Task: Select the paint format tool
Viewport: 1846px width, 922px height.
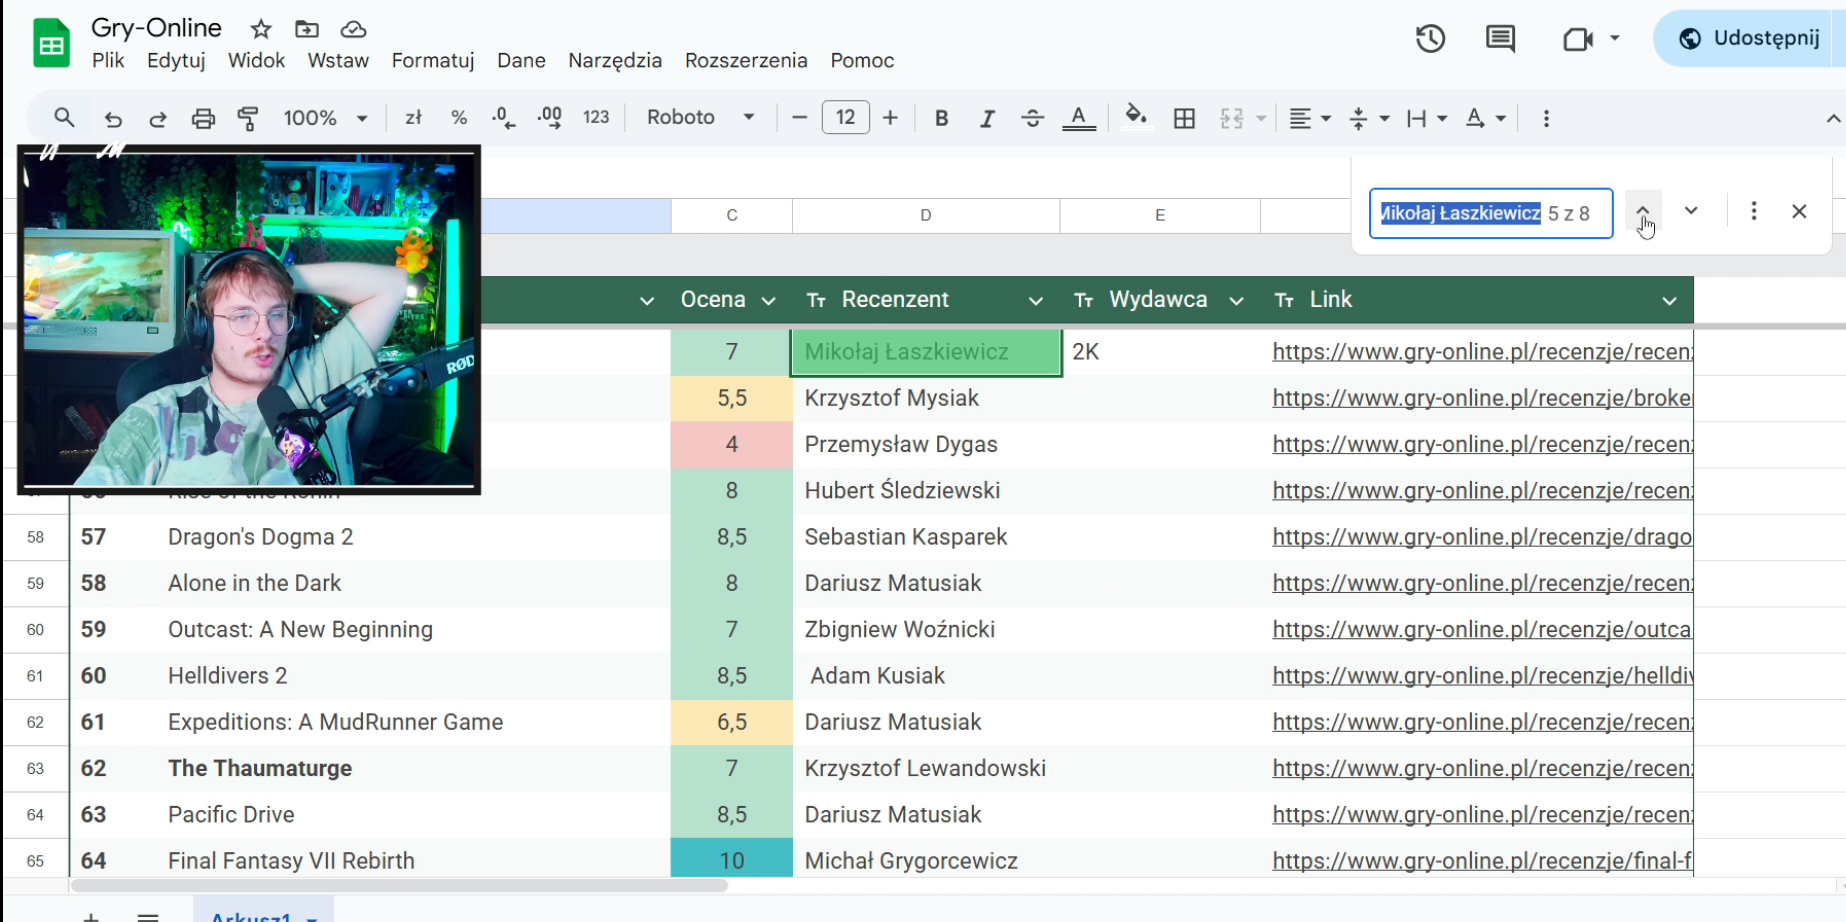Action: [x=248, y=118]
